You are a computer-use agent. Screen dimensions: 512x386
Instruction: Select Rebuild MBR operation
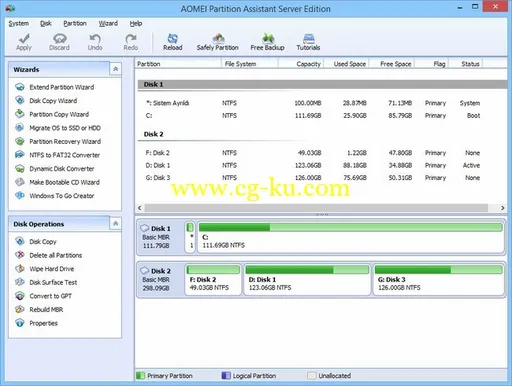coord(46,310)
